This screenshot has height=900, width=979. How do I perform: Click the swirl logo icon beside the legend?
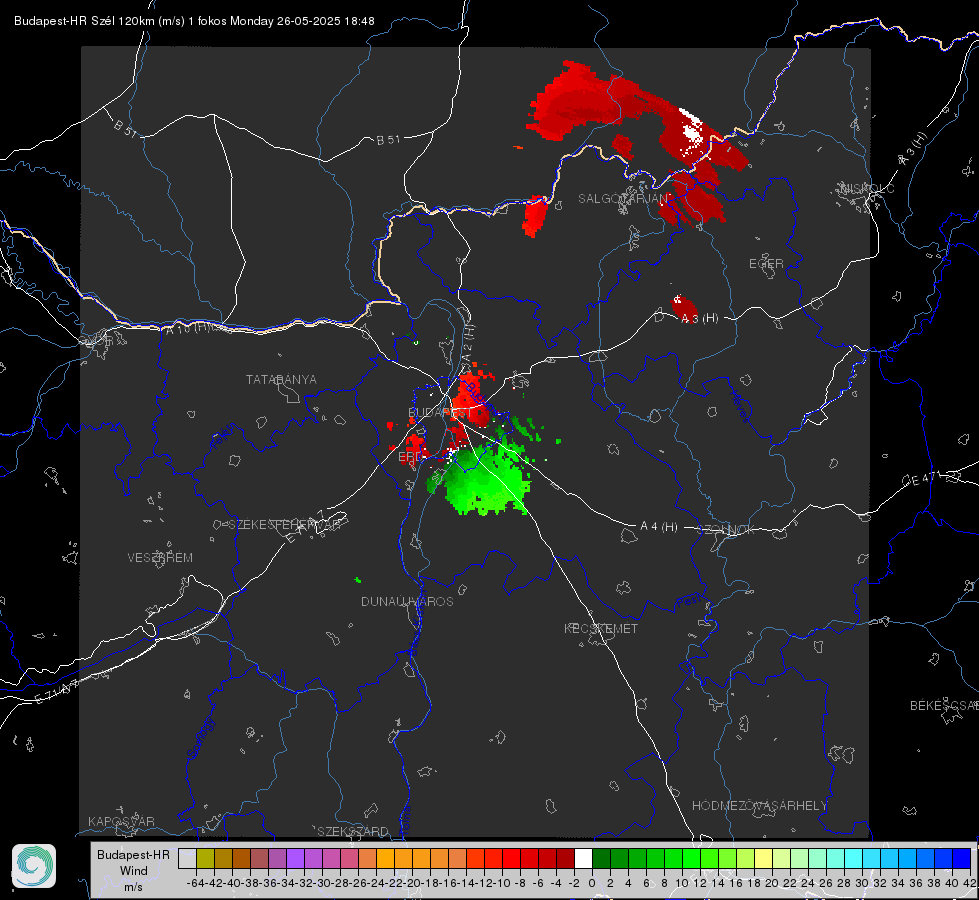(x=34, y=866)
